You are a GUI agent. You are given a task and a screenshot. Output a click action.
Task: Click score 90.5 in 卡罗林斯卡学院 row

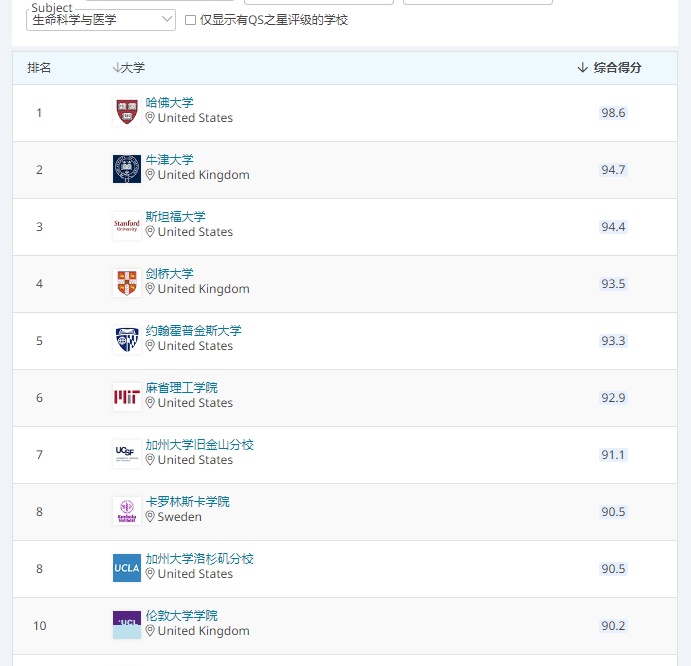pos(613,512)
